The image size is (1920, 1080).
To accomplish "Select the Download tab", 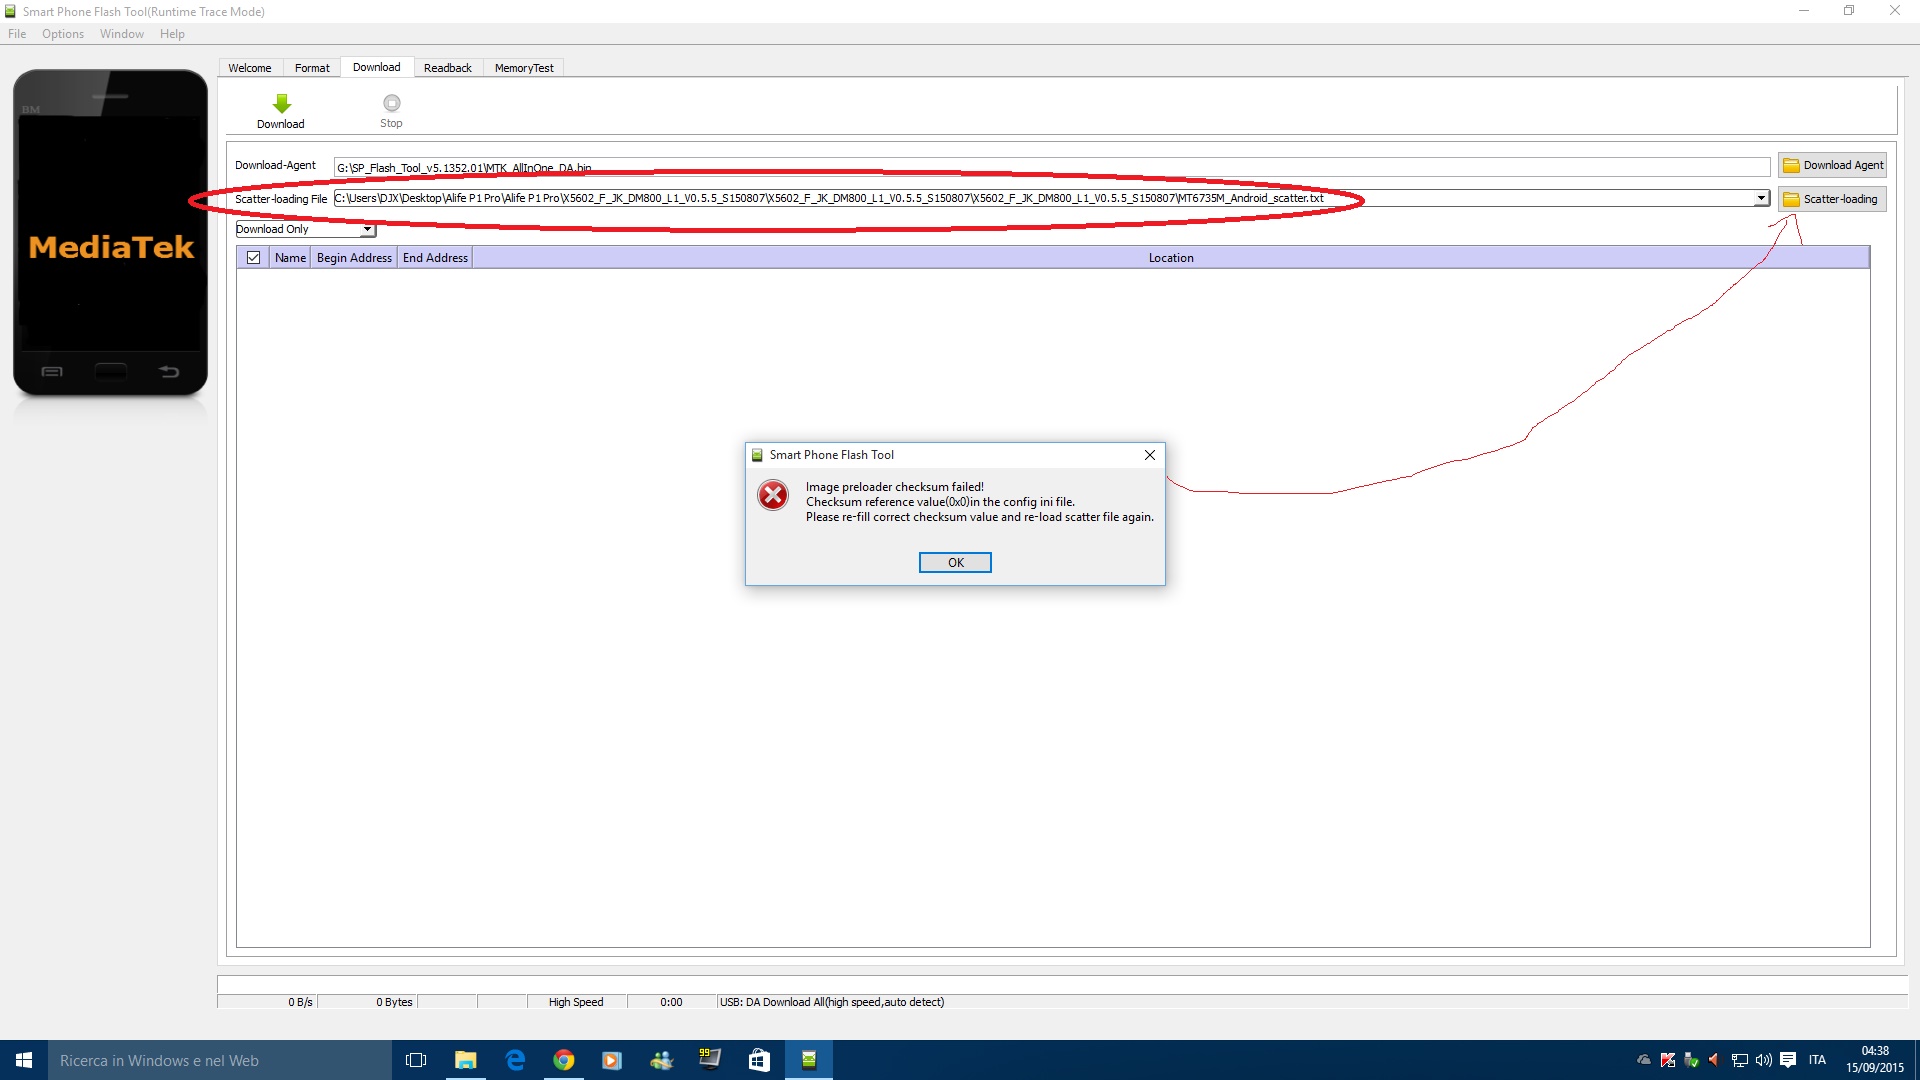I will pyautogui.click(x=376, y=67).
